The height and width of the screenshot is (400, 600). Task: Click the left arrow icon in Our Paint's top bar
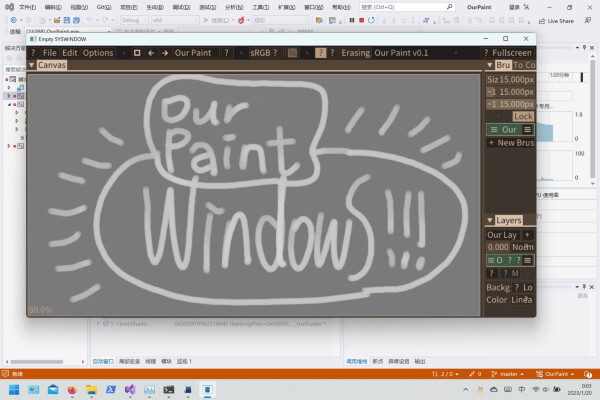click(151, 53)
